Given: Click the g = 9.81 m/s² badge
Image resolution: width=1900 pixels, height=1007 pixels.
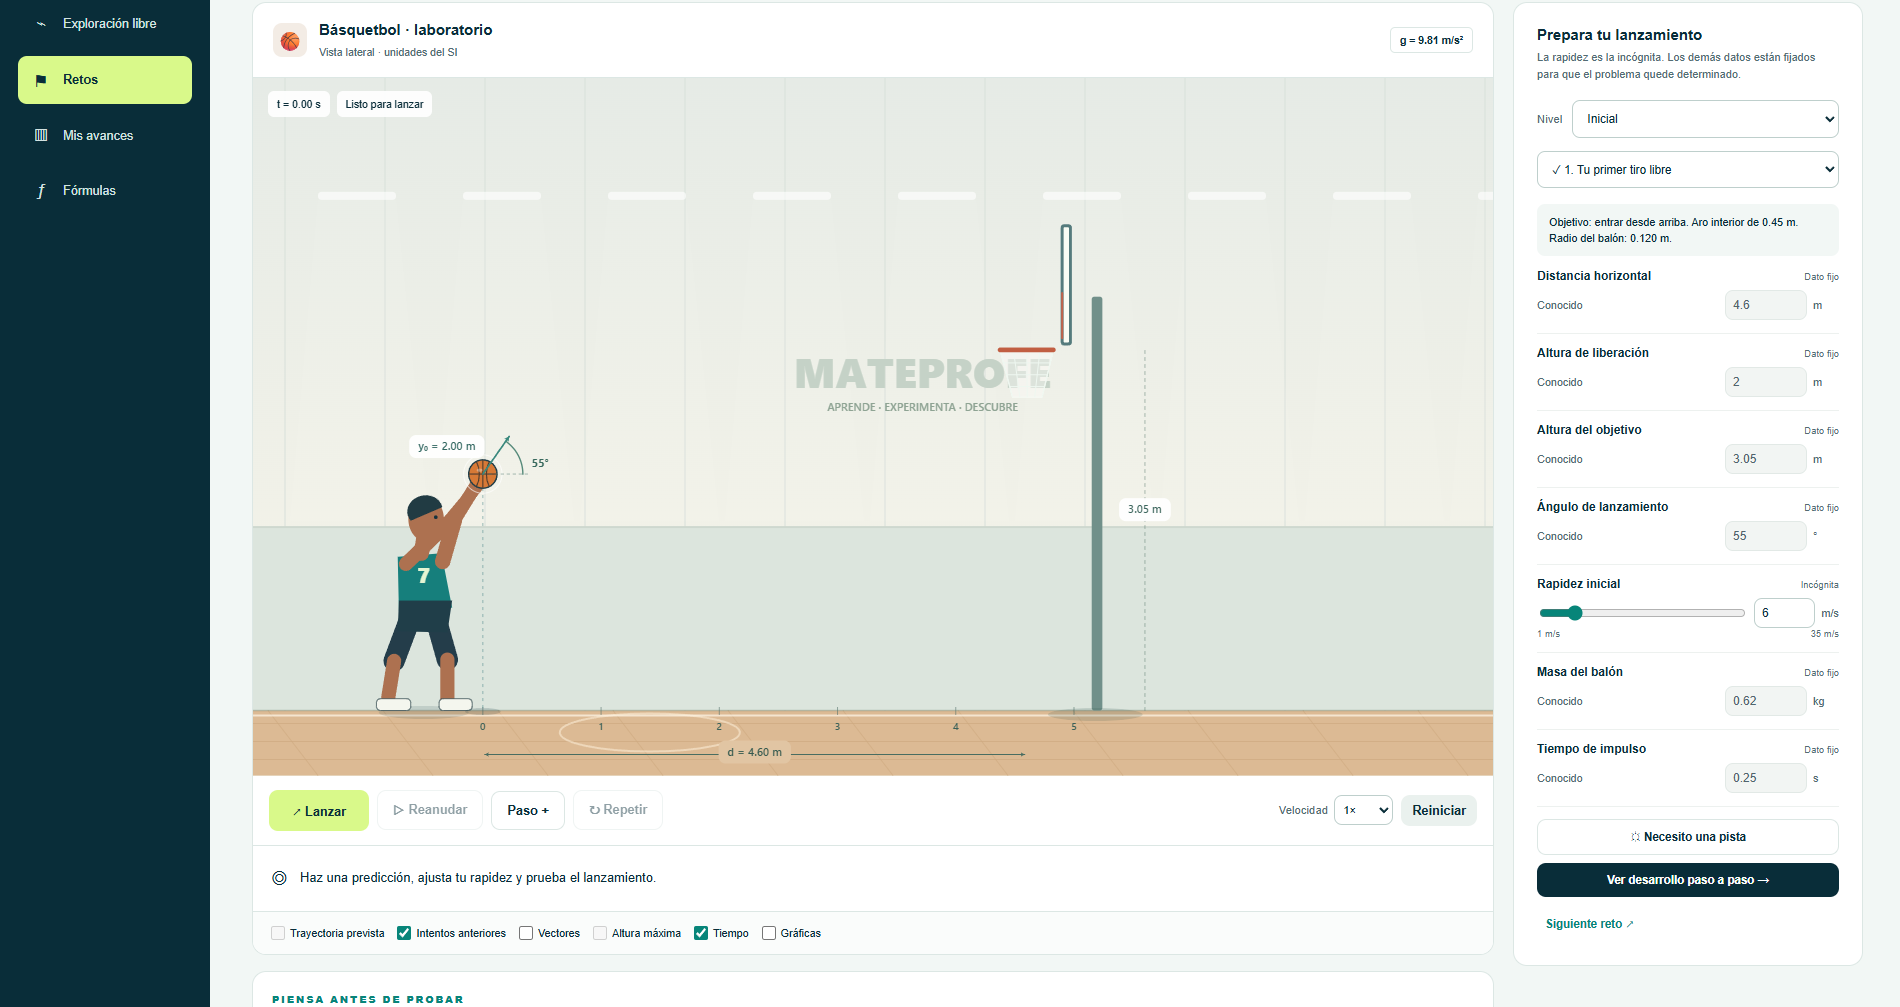Looking at the screenshot, I should coord(1431,40).
